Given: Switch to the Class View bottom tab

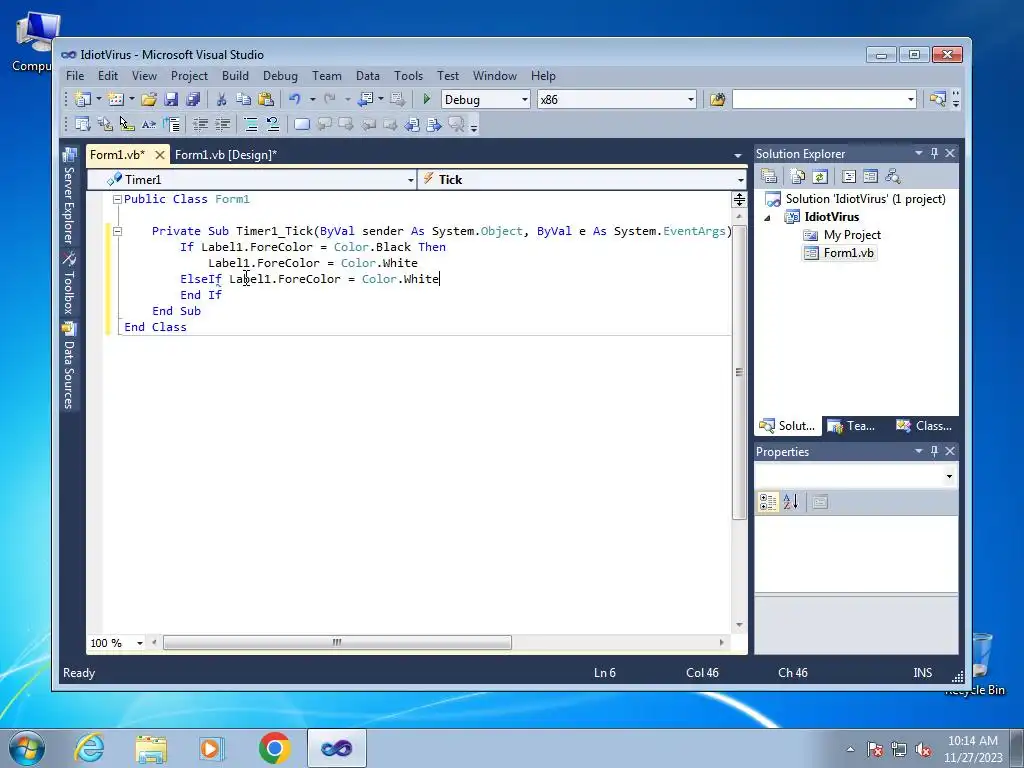Looking at the screenshot, I should pyautogui.click(x=925, y=426).
